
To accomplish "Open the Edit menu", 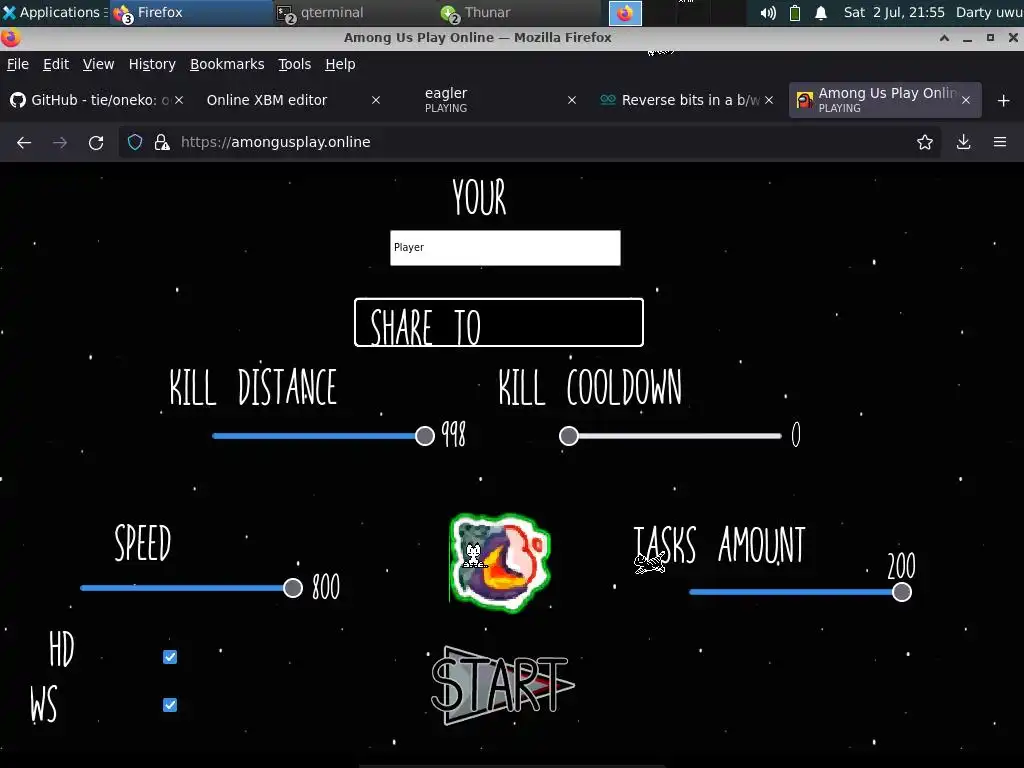I will (56, 64).
